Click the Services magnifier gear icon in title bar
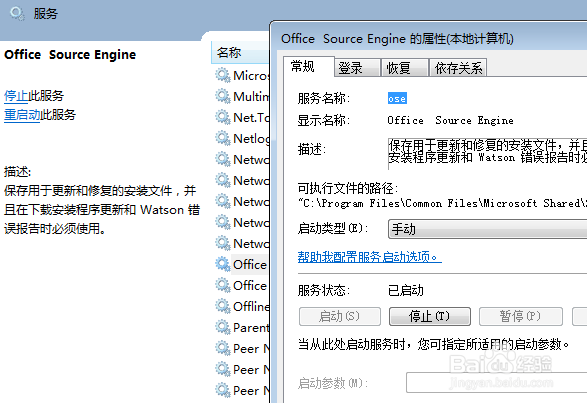 [x=16, y=14]
